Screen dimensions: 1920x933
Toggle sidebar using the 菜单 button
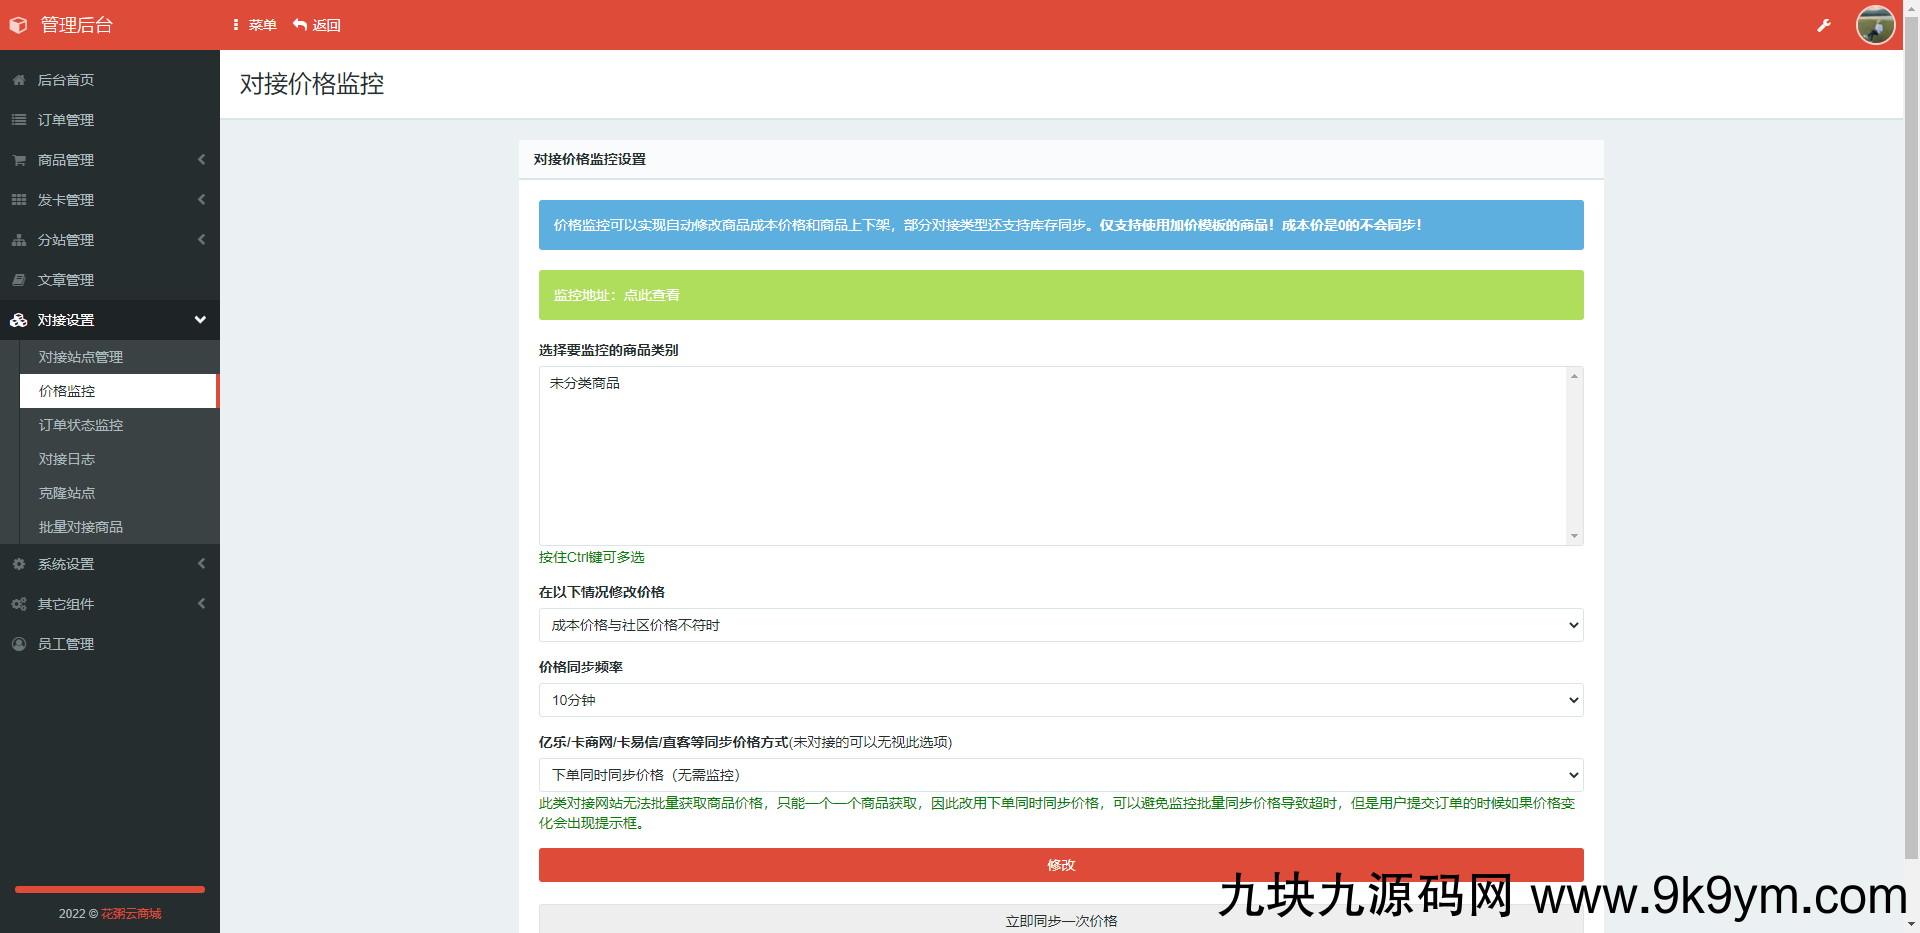tap(255, 25)
